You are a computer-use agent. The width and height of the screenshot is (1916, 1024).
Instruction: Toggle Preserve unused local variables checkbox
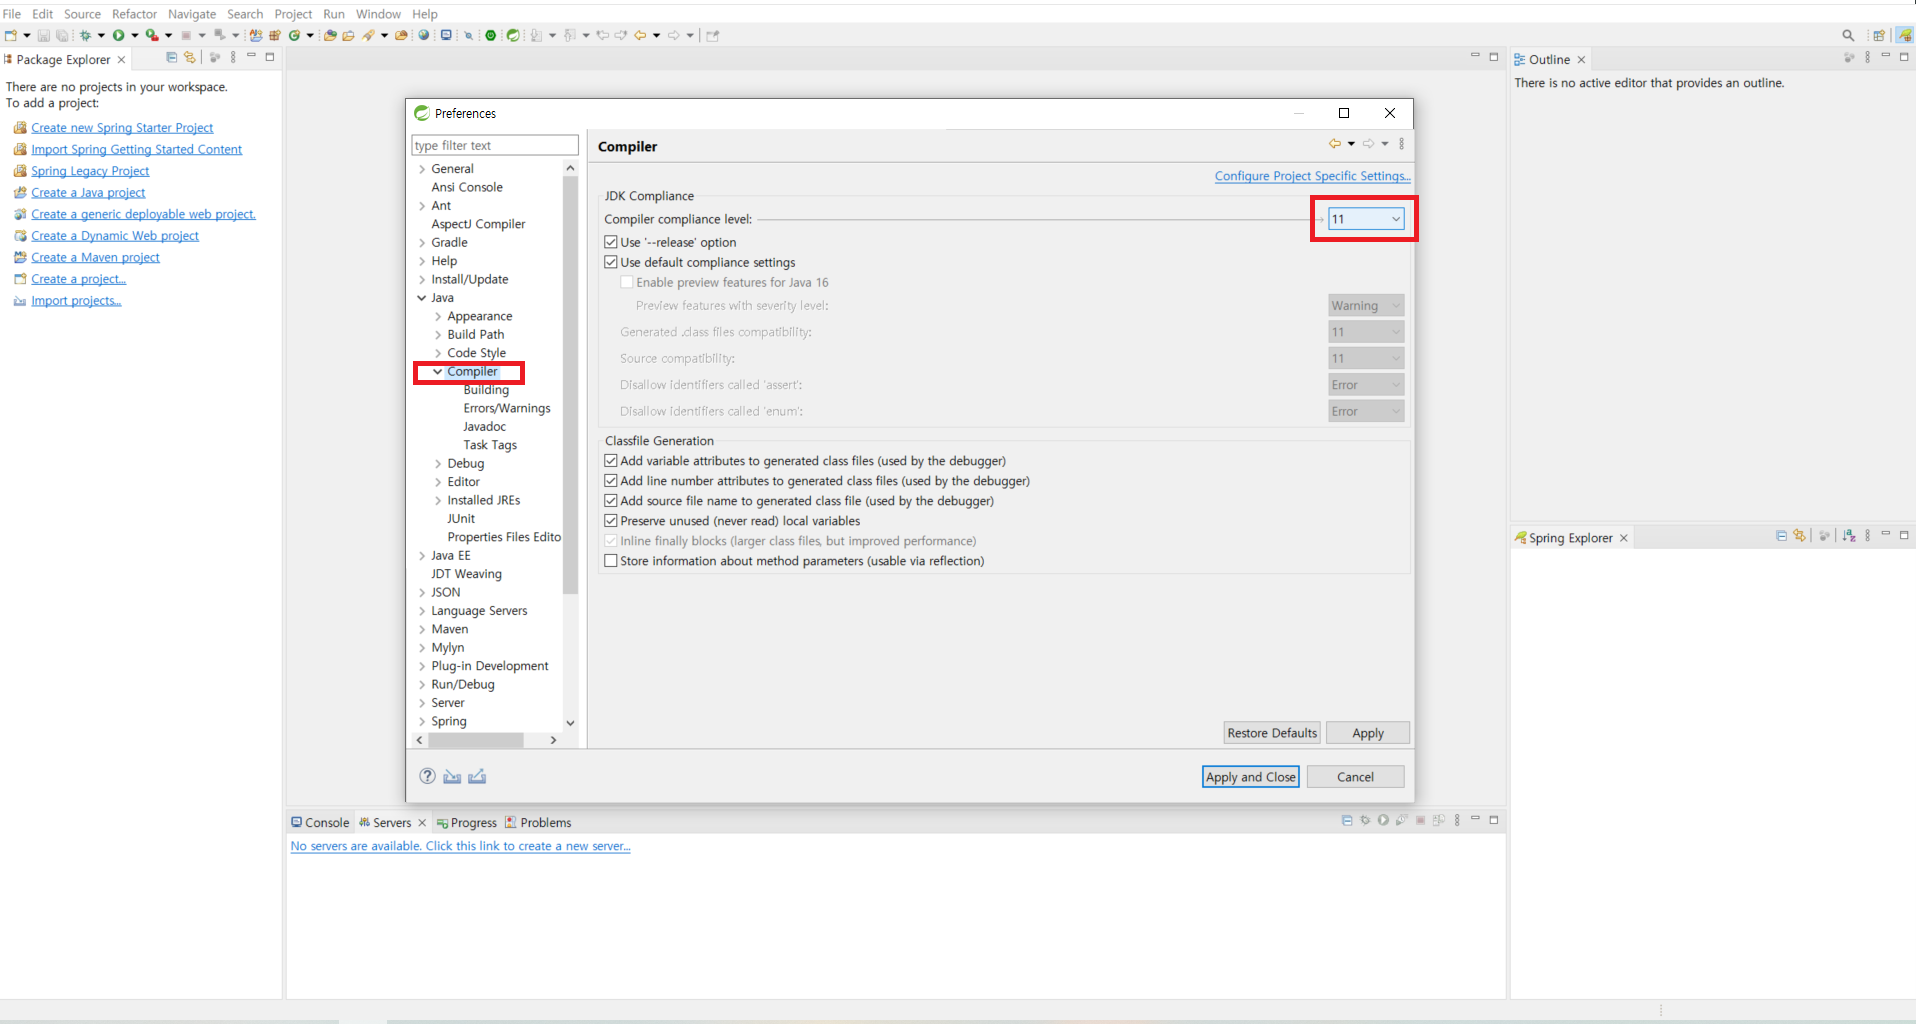pos(611,521)
